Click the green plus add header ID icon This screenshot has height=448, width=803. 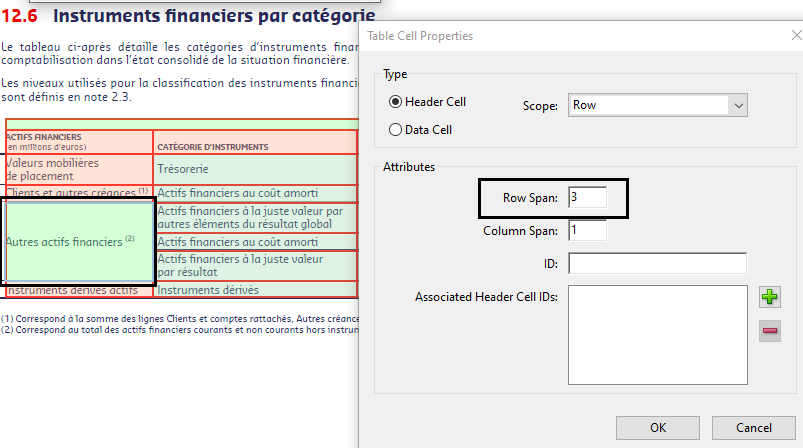(x=769, y=297)
